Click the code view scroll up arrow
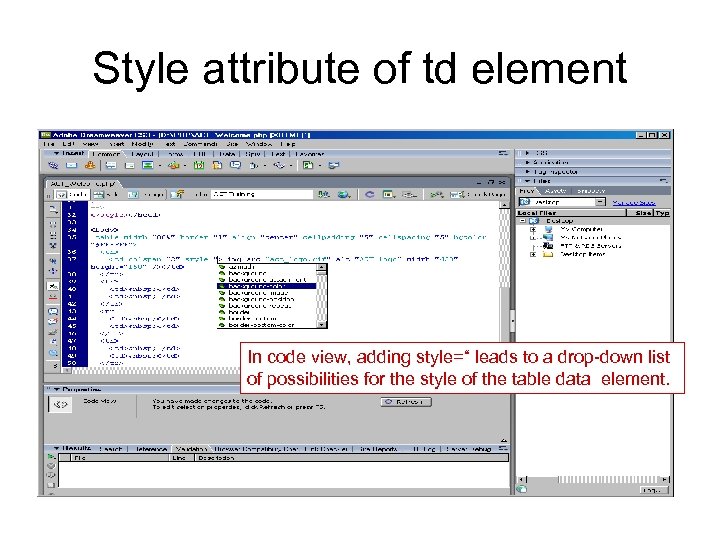This screenshot has width=720, height=540. point(504,205)
